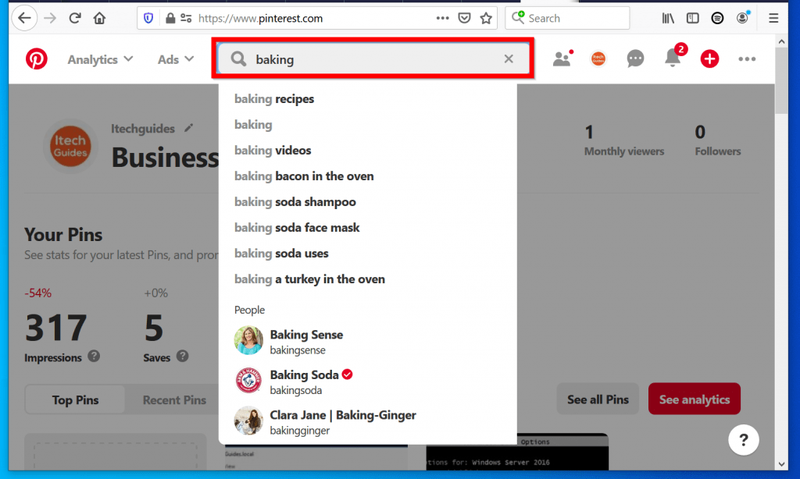Click the red See analytics button

tap(694, 399)
